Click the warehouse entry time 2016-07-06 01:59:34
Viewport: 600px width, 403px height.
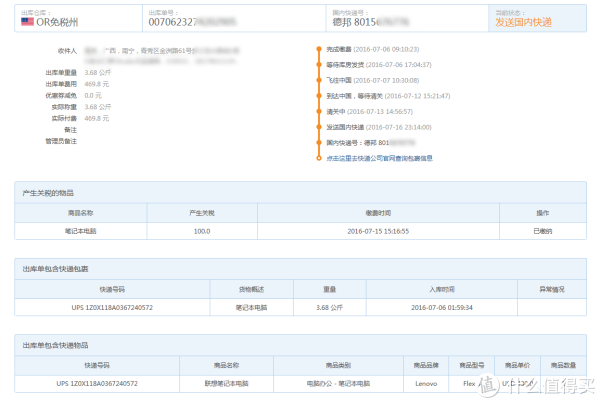pyautogui.click(x=442, y=308)
